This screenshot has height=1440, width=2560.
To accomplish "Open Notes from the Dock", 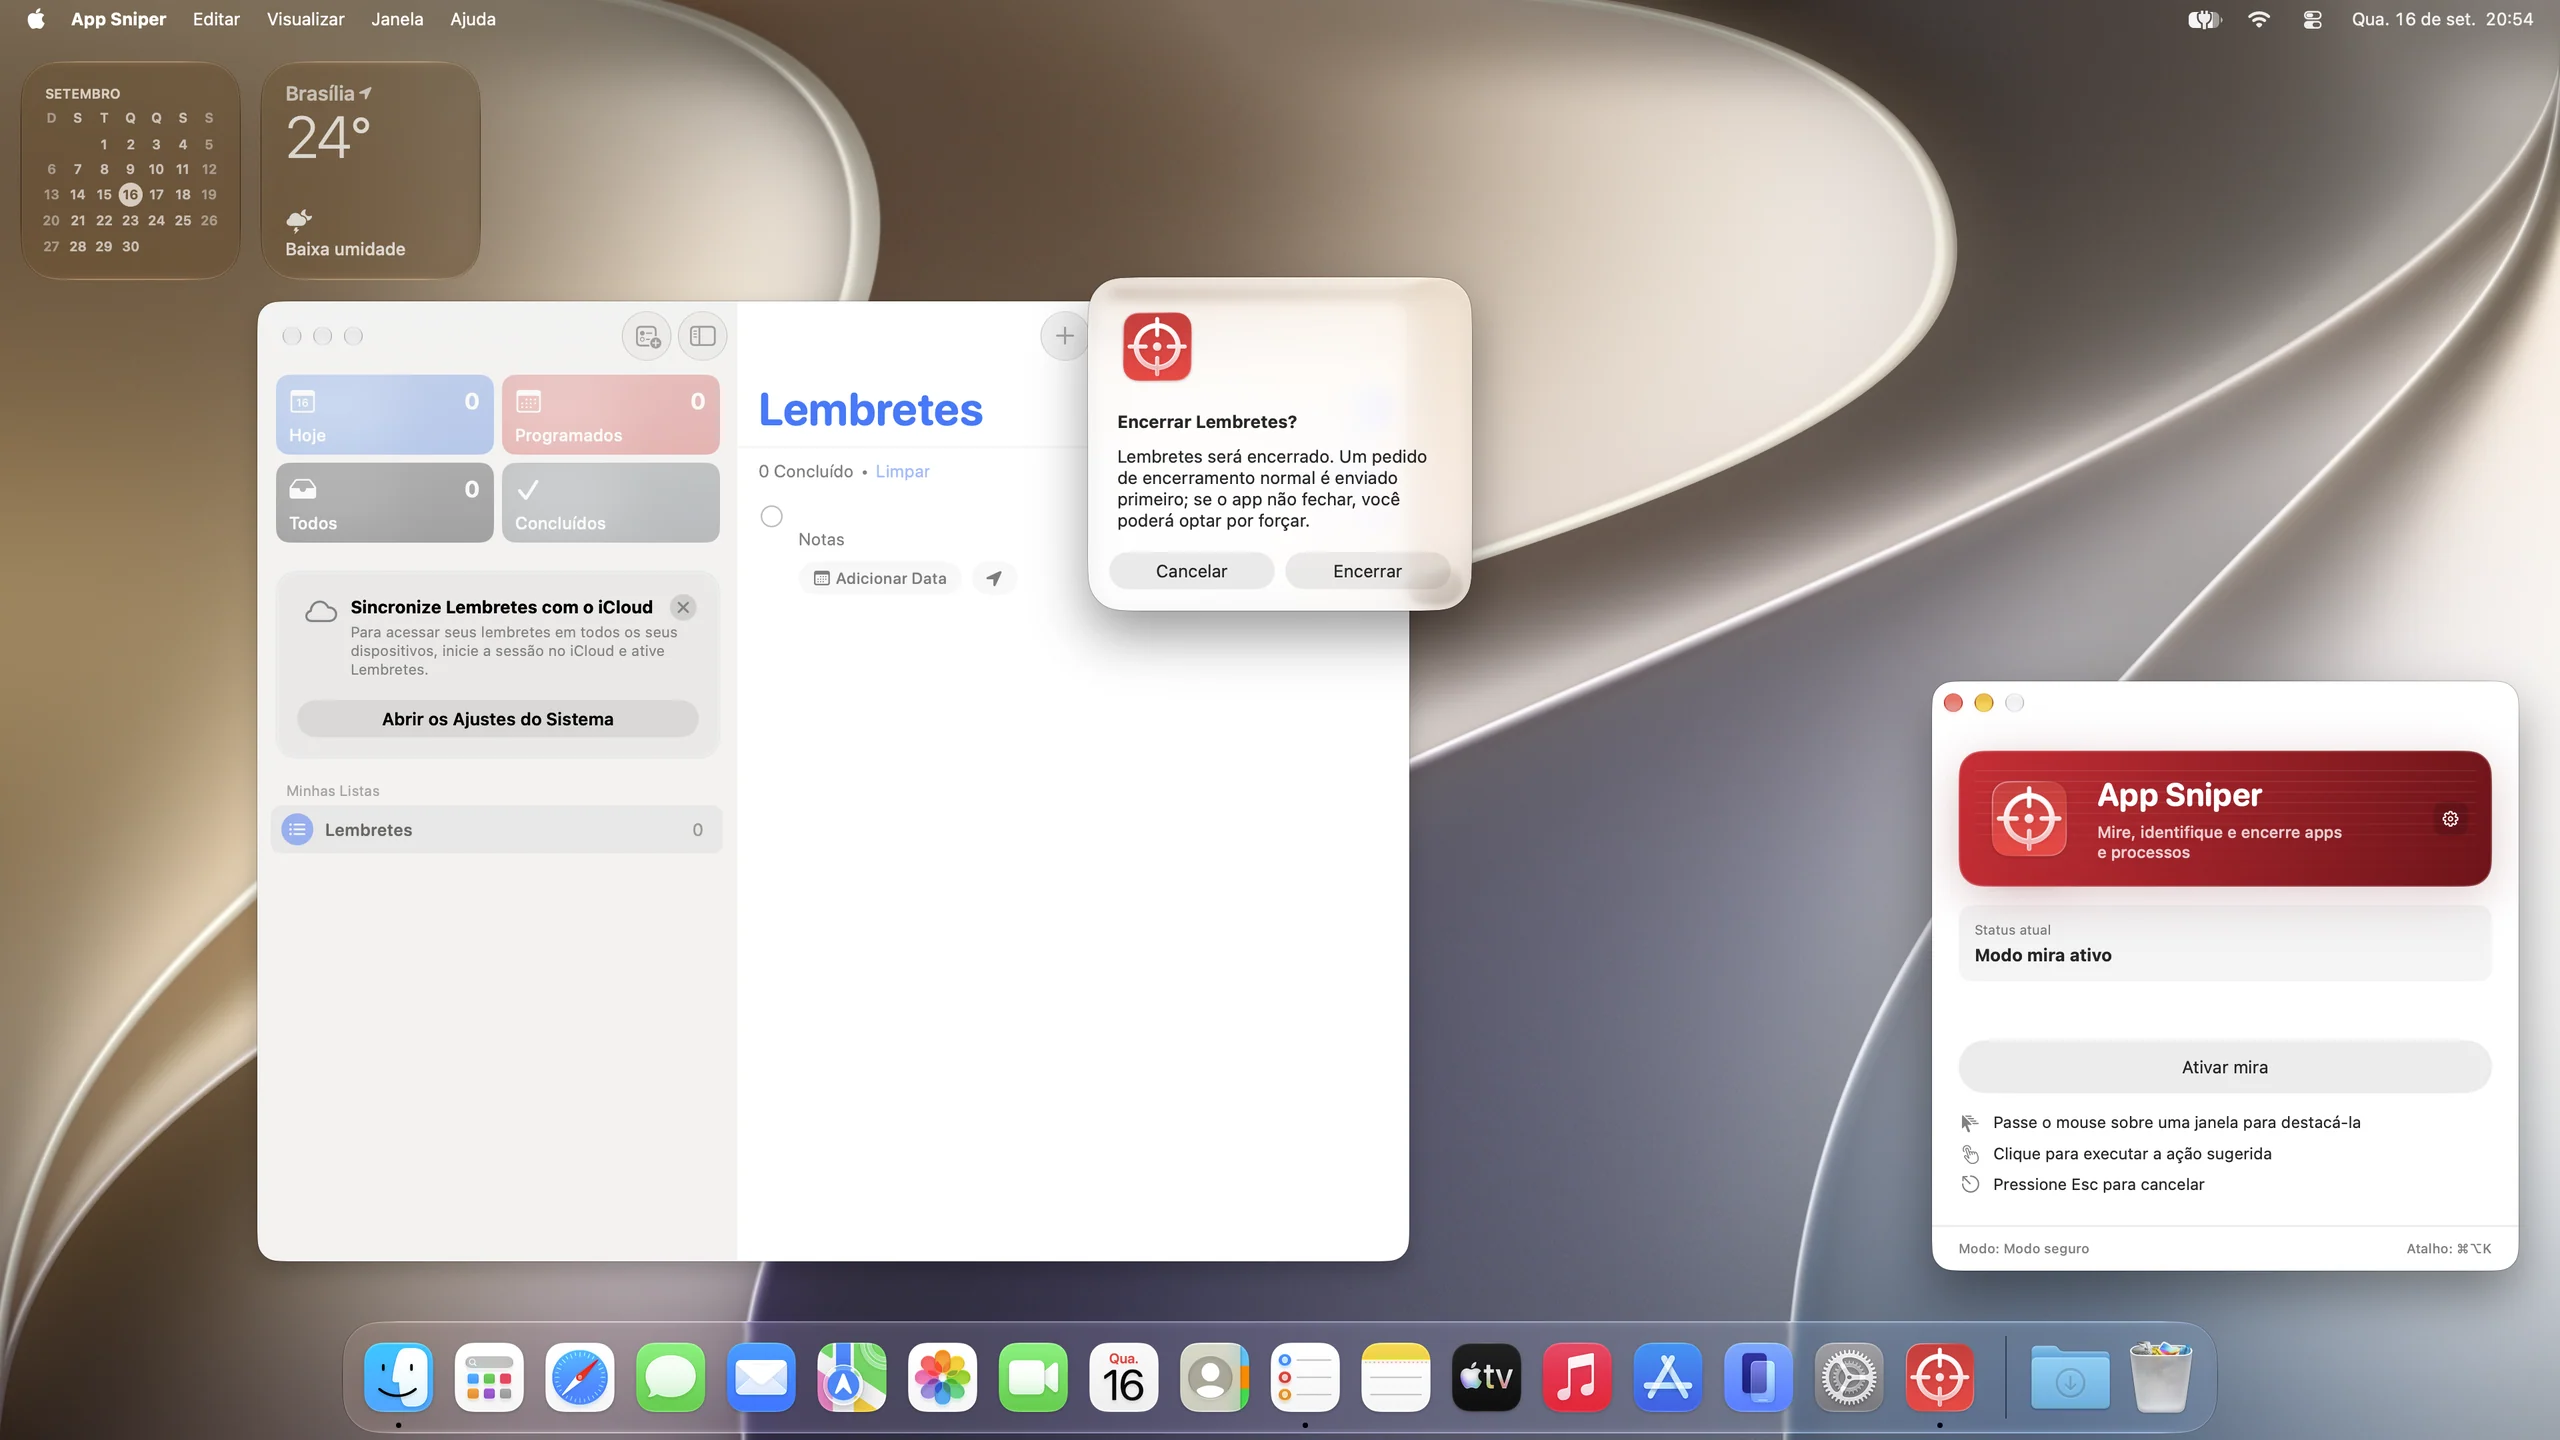I will [1396, 1377].
